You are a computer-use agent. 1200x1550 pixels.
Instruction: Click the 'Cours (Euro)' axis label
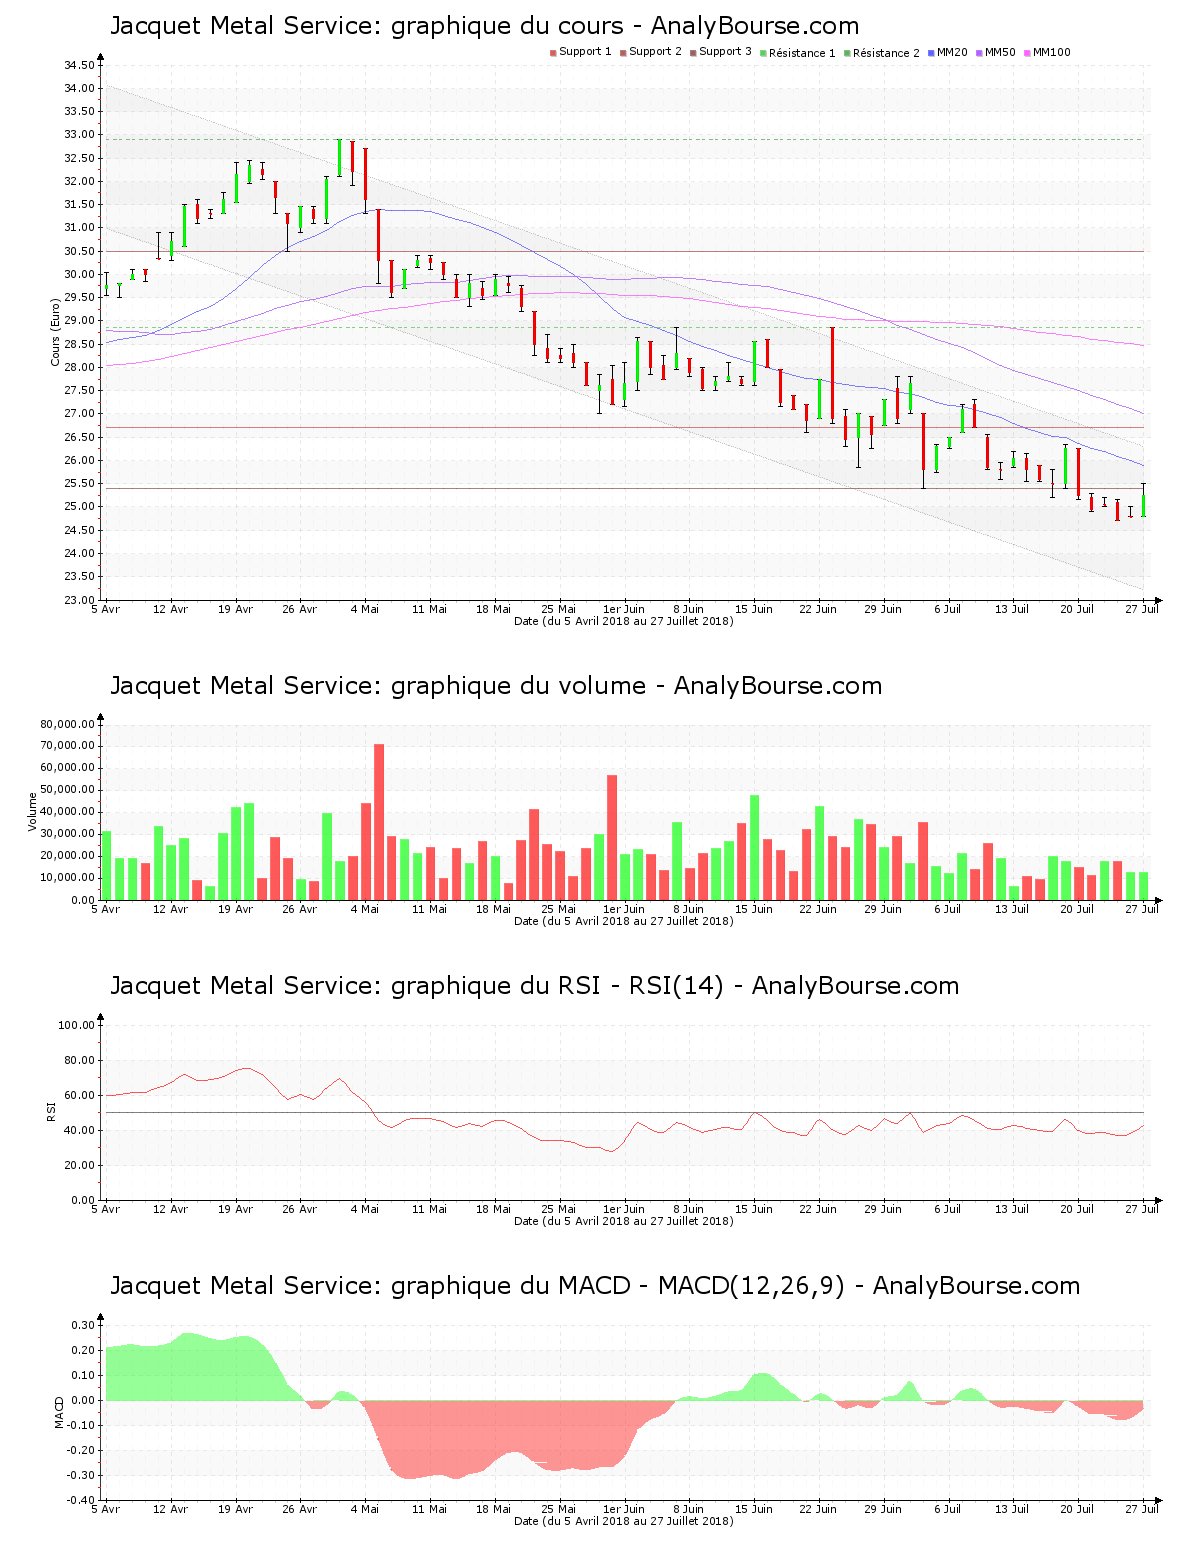click(55, 332)
